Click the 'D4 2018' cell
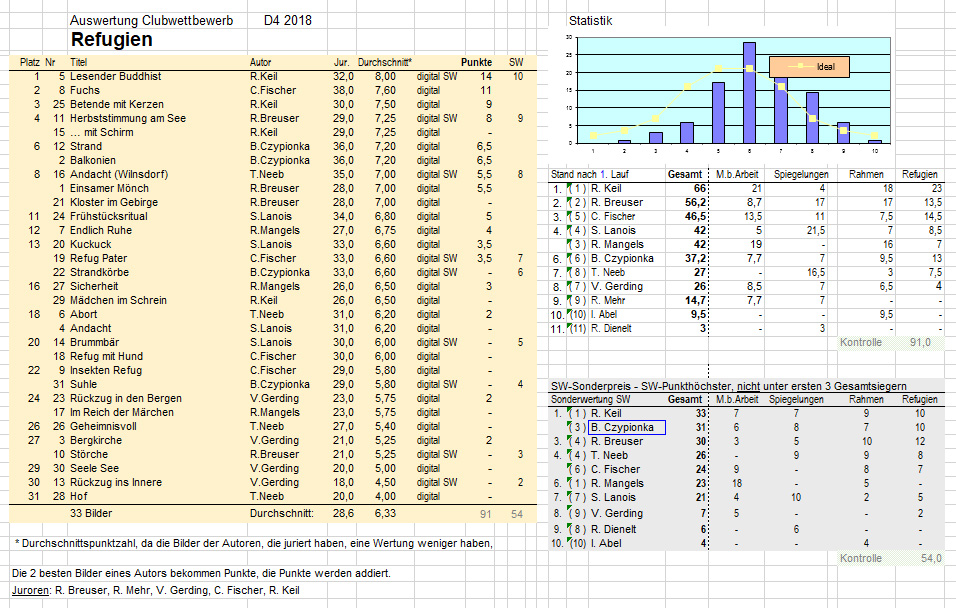 288,21
